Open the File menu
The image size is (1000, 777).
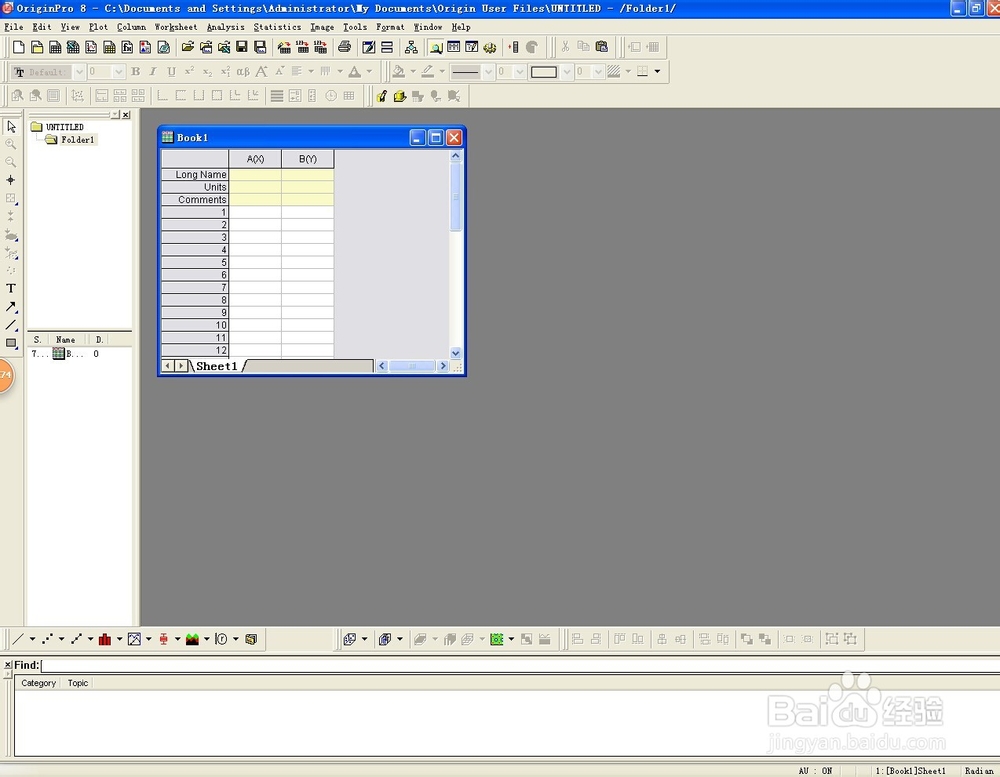tap(13, 27)
